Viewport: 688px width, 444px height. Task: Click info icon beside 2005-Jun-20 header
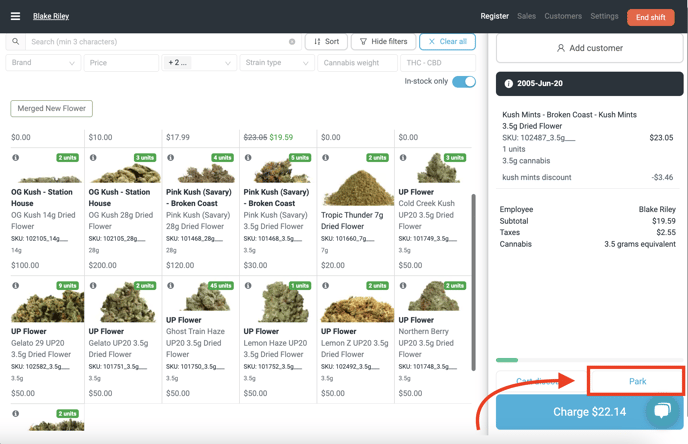508,84
